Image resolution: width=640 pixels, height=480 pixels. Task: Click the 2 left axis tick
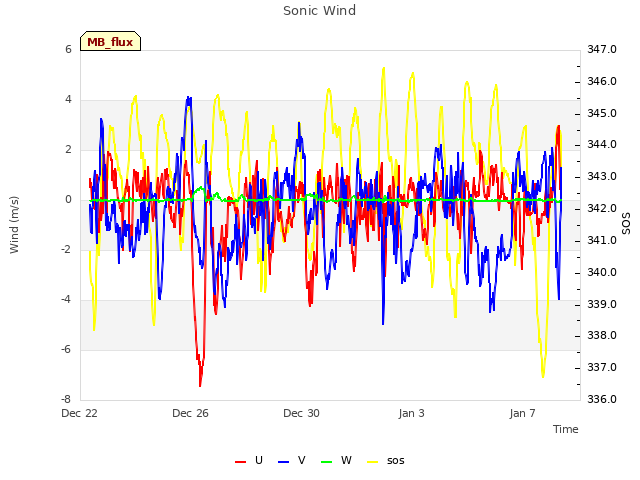(x=68, y=149)
